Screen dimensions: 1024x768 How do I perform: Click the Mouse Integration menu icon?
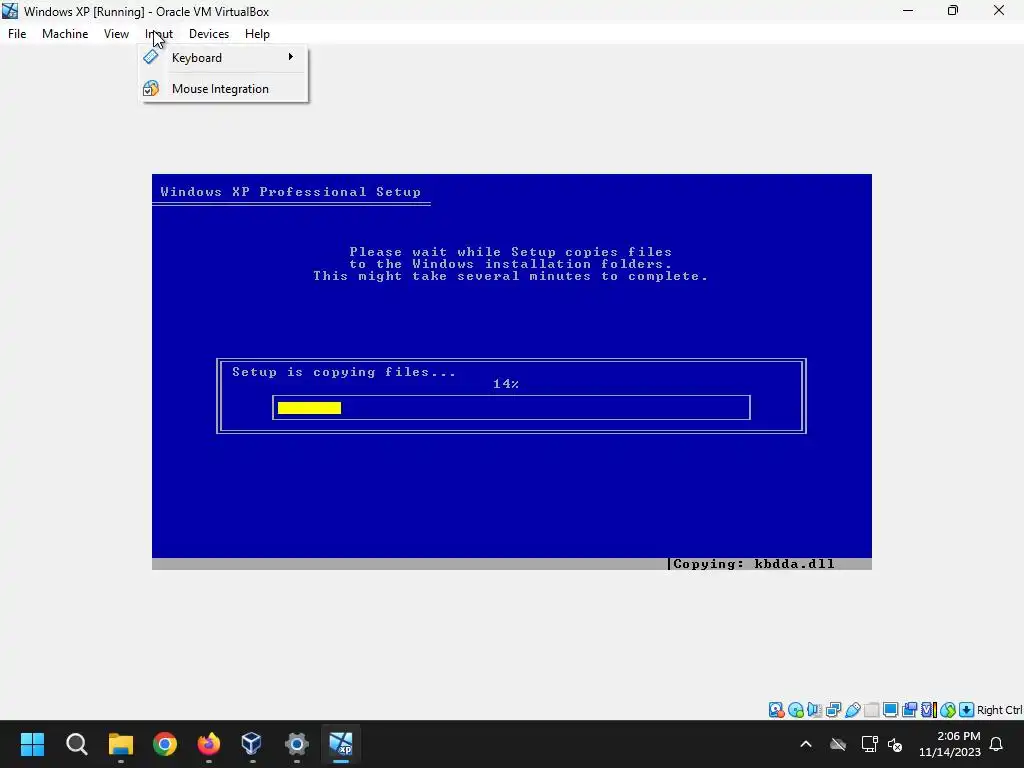pyautogui.click(x=151, y=88)
